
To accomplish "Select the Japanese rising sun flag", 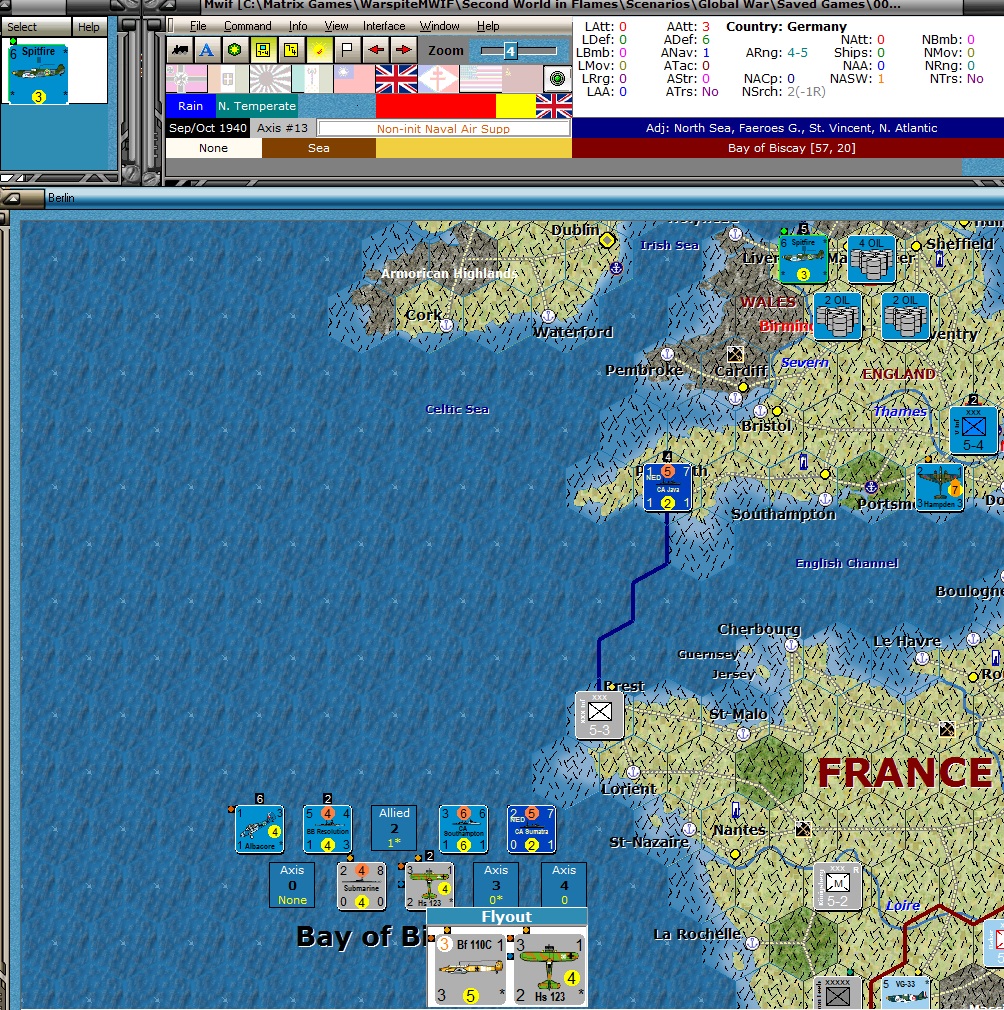I will 270,79.
